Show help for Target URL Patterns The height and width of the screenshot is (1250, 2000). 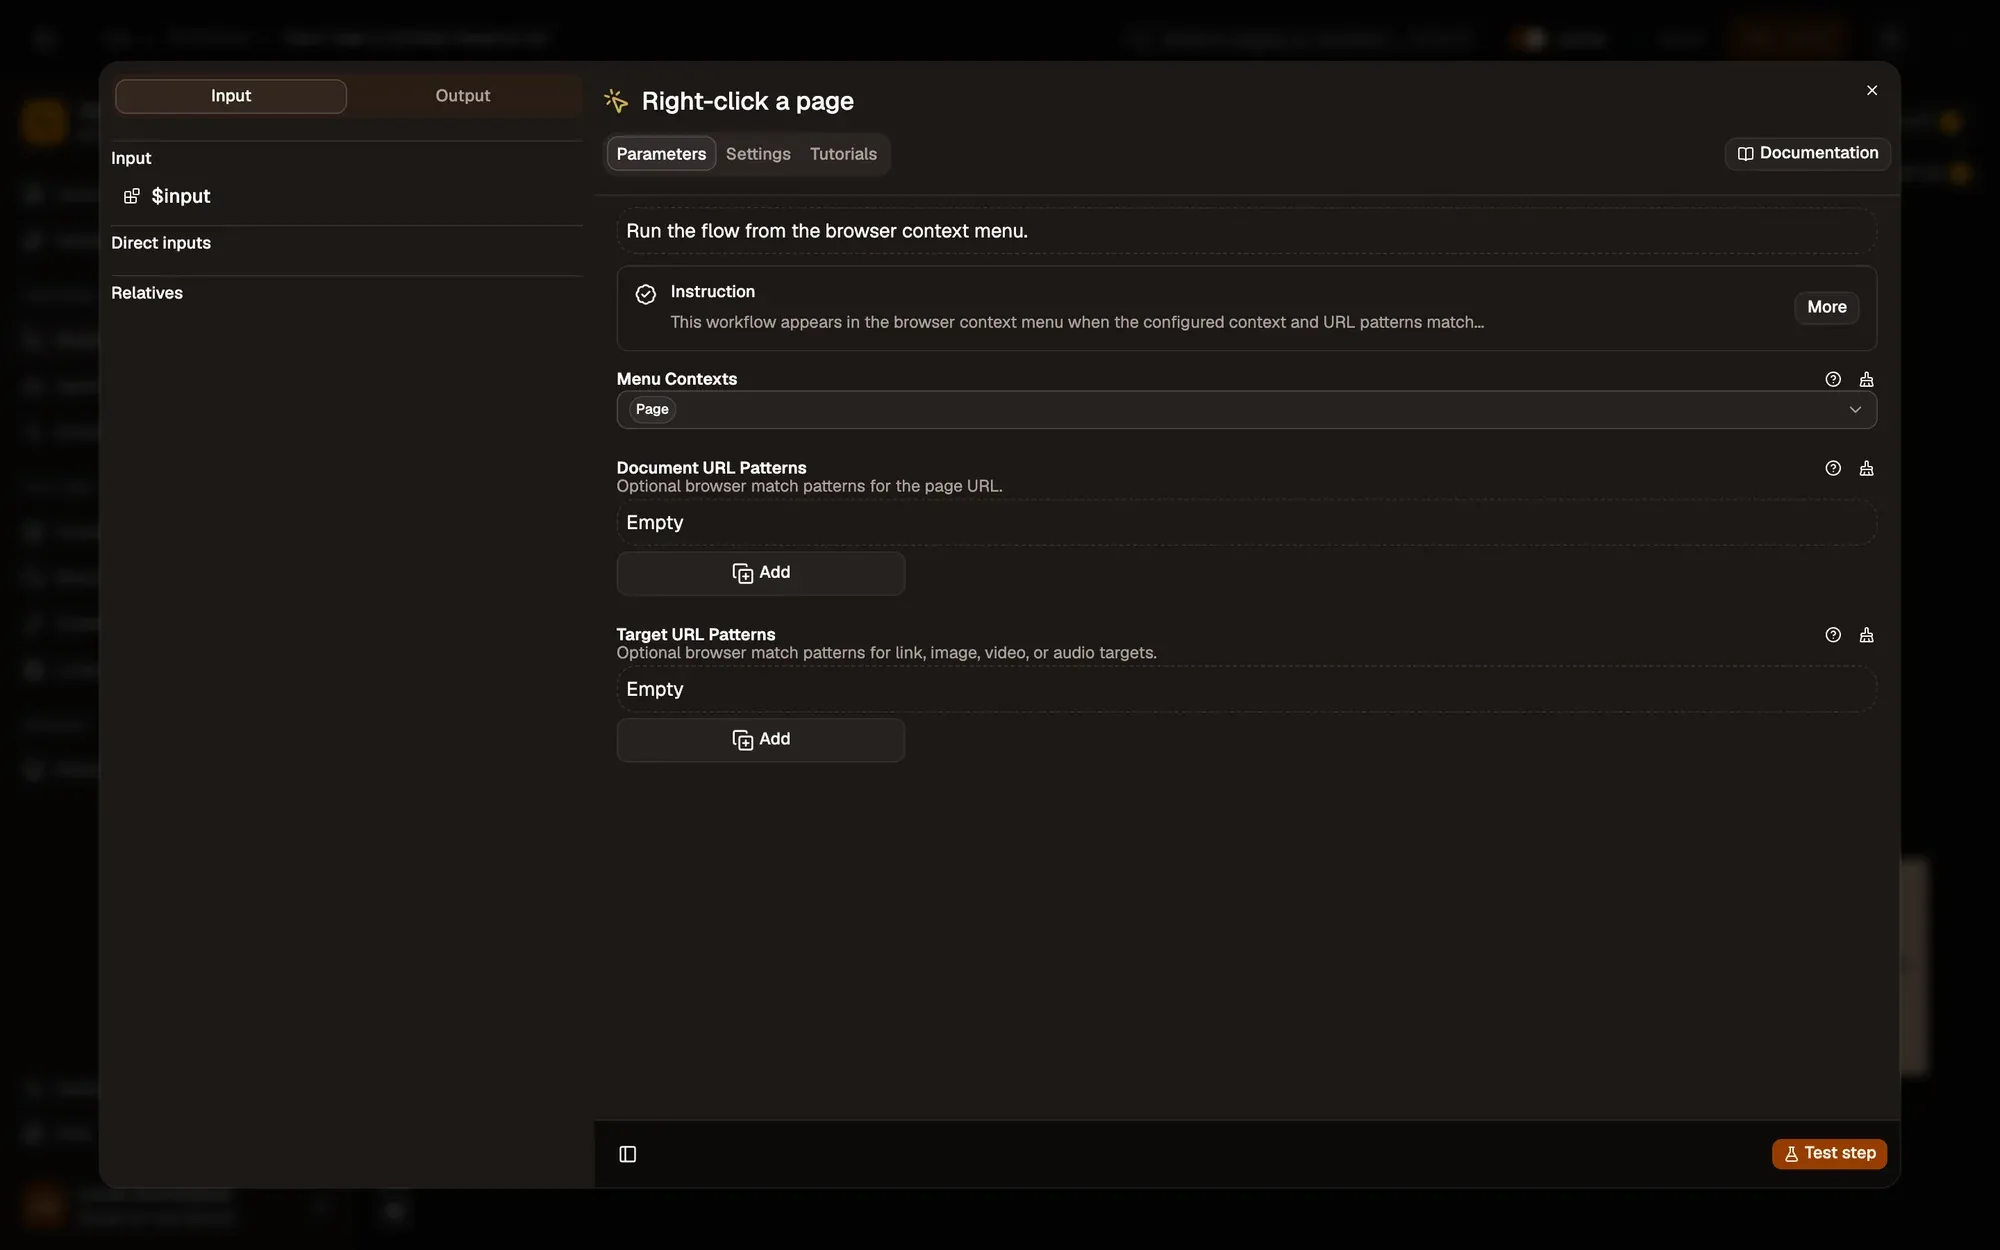1833,635
